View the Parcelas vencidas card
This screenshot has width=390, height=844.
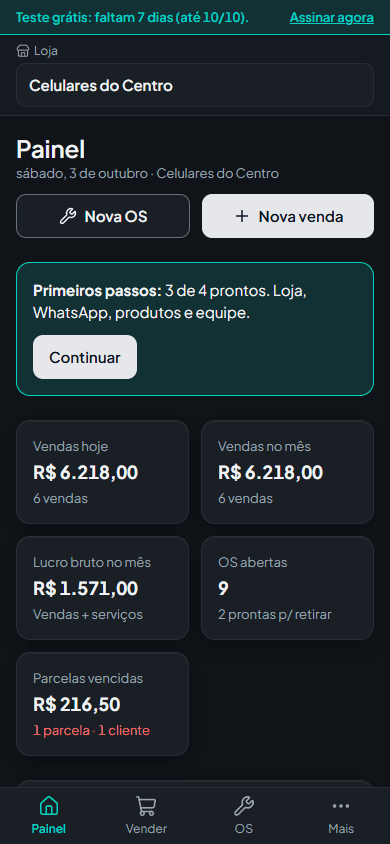tap(102, 704)
